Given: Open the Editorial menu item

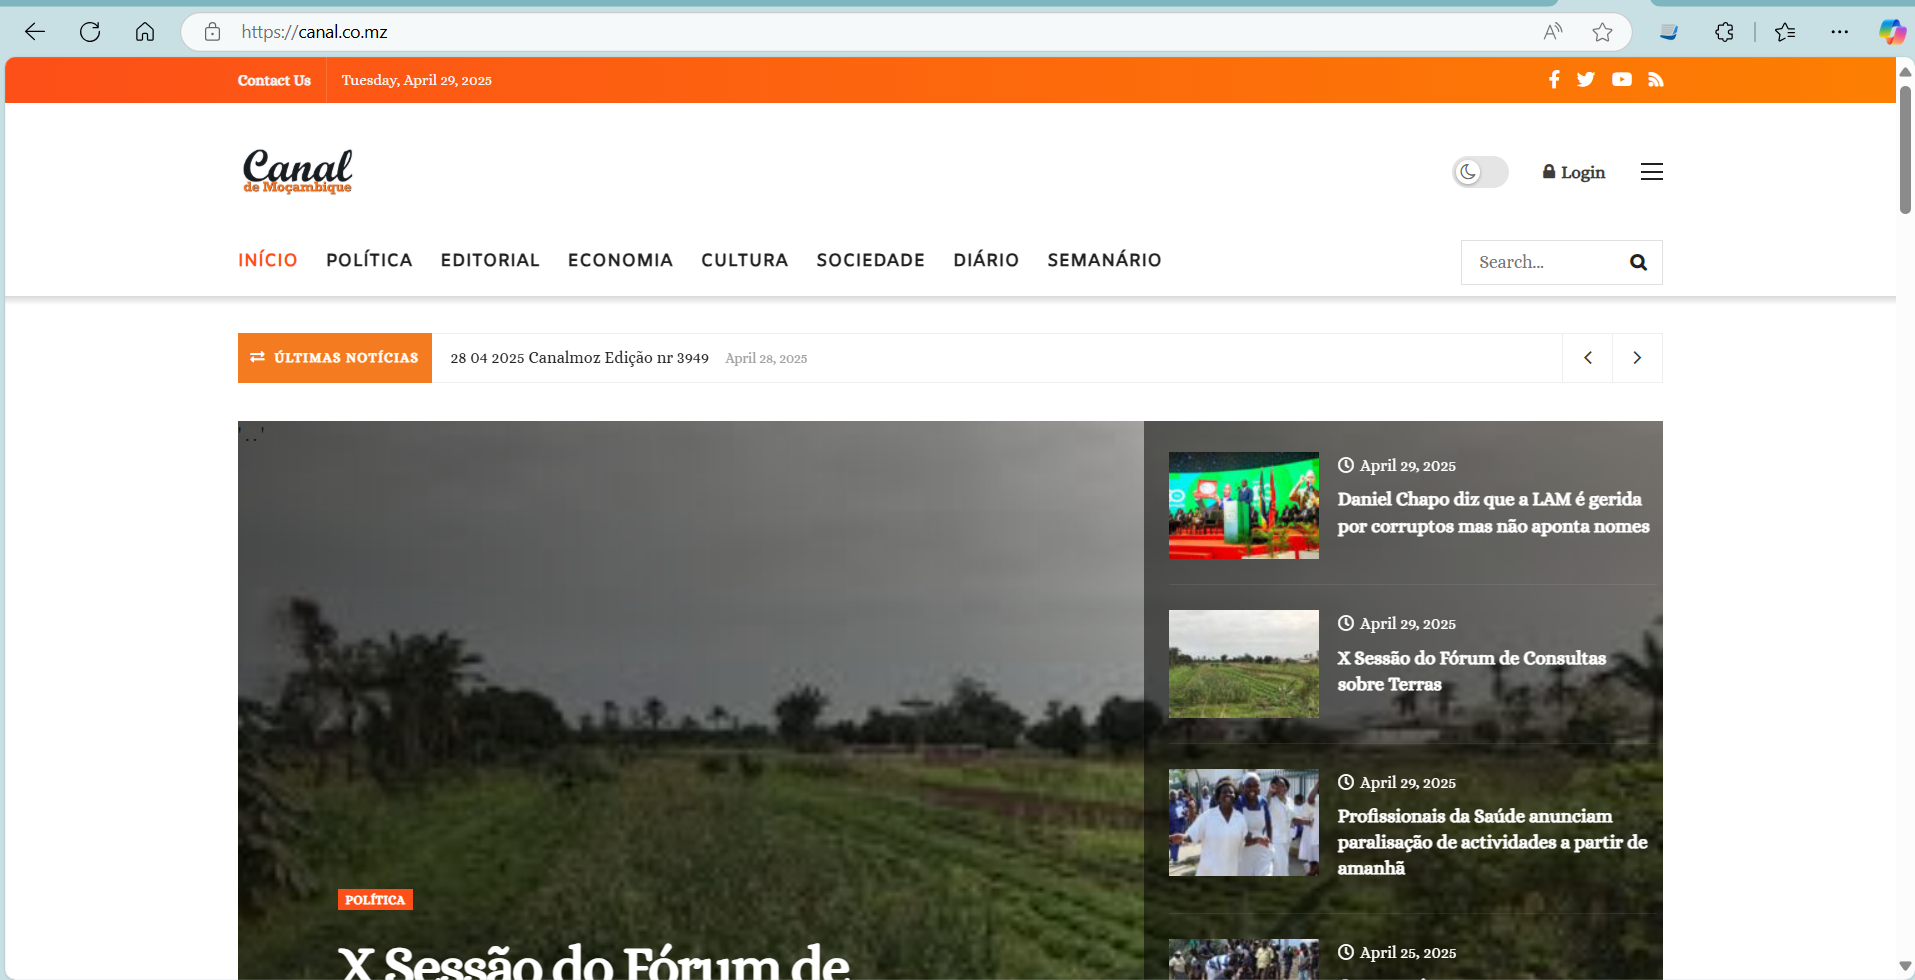Looking at the screenshot, I should point(490,260).
